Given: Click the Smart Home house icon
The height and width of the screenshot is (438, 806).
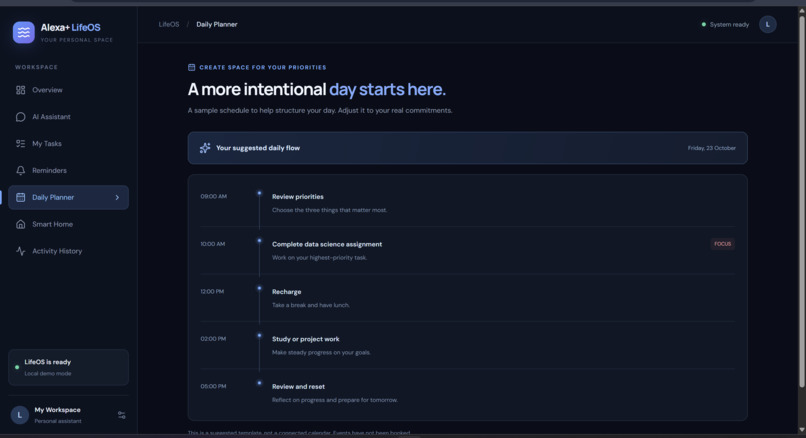Looking at the screenshot, I should pos(21,224).
